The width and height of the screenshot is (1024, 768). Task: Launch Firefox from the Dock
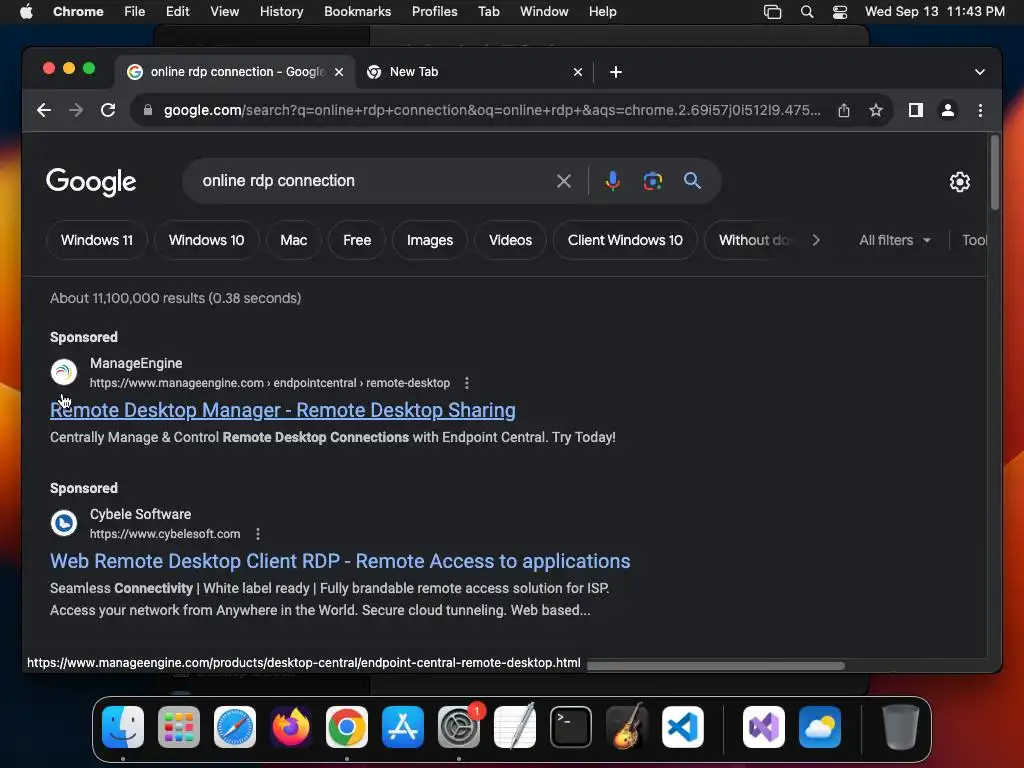click(x=291, y=727)
